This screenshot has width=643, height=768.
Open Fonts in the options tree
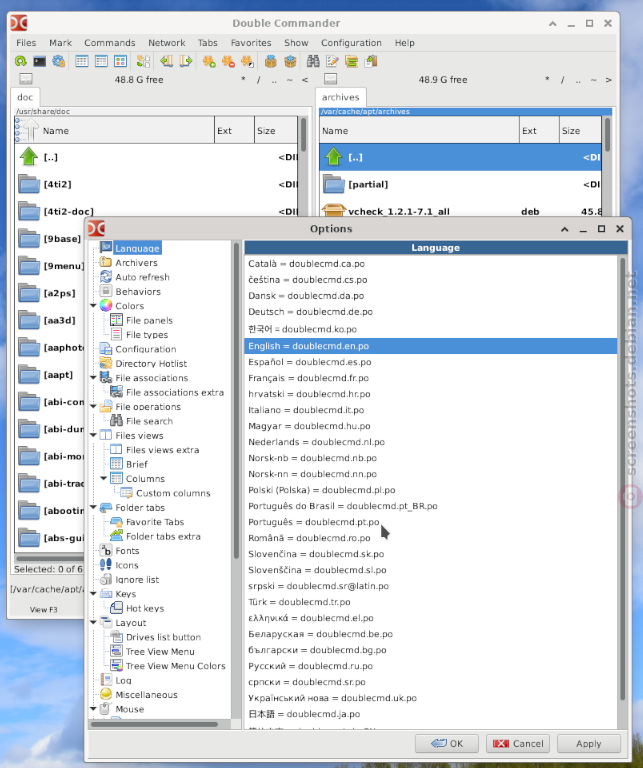tap(127, 551)
